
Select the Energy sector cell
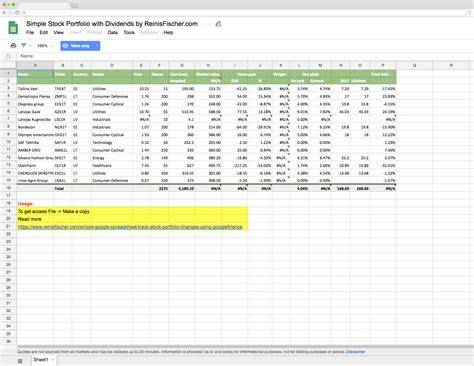[112, 158]
